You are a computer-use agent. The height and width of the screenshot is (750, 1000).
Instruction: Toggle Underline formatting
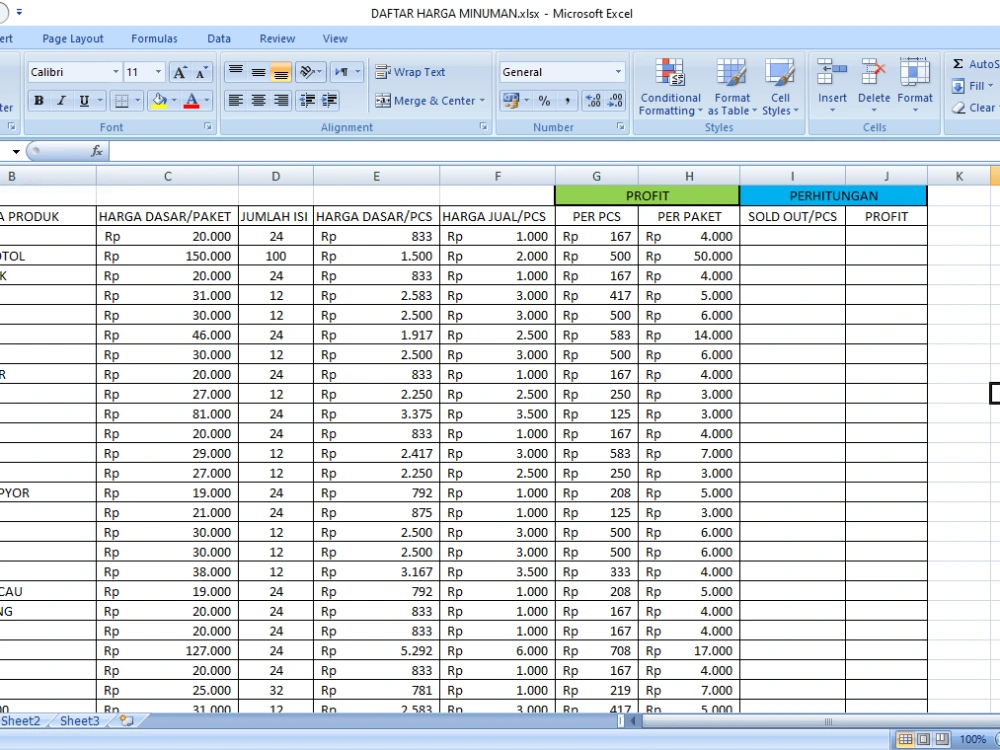coord(84,101)
